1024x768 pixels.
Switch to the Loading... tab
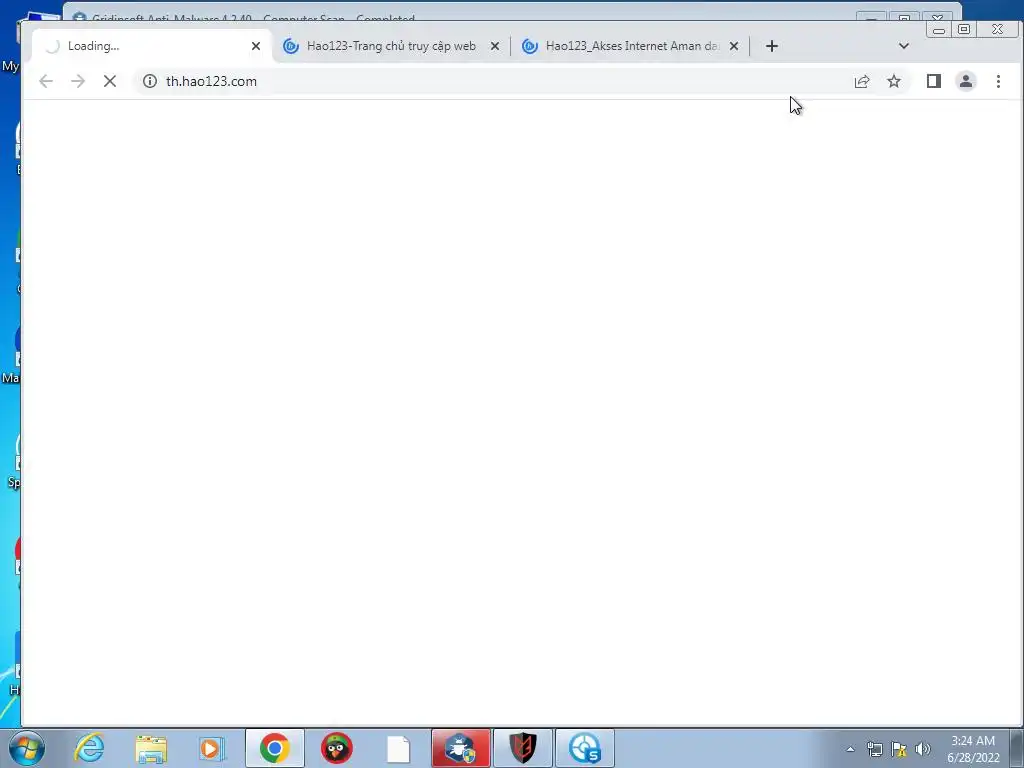[152, 46]
